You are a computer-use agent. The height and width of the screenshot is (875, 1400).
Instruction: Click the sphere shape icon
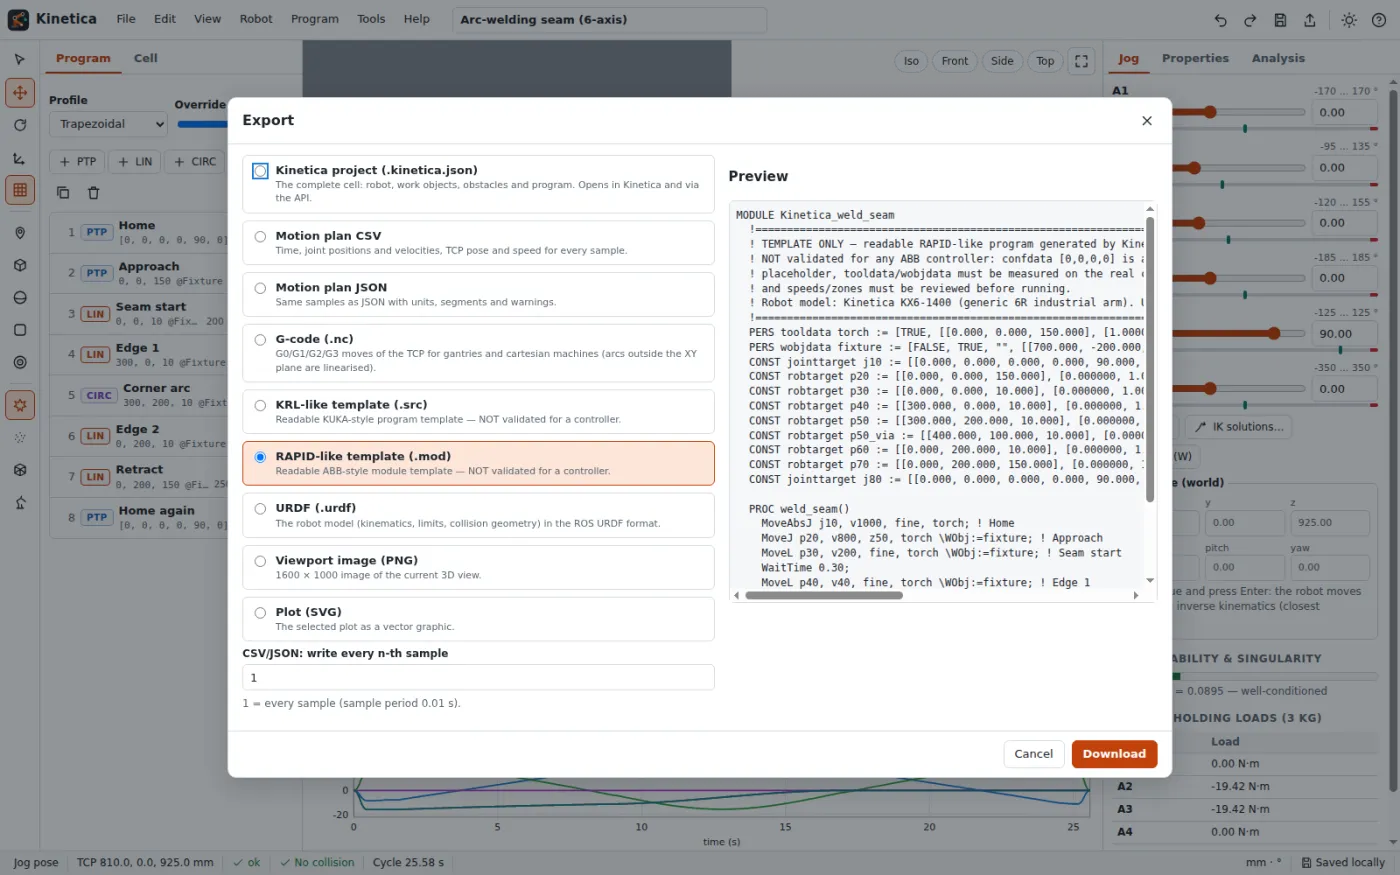click(19, 298)
